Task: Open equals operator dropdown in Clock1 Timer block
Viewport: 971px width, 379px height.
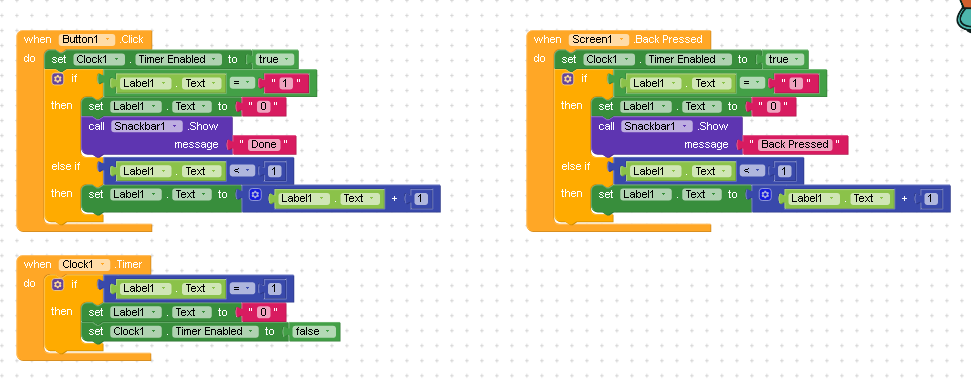Action: [242, 288]
